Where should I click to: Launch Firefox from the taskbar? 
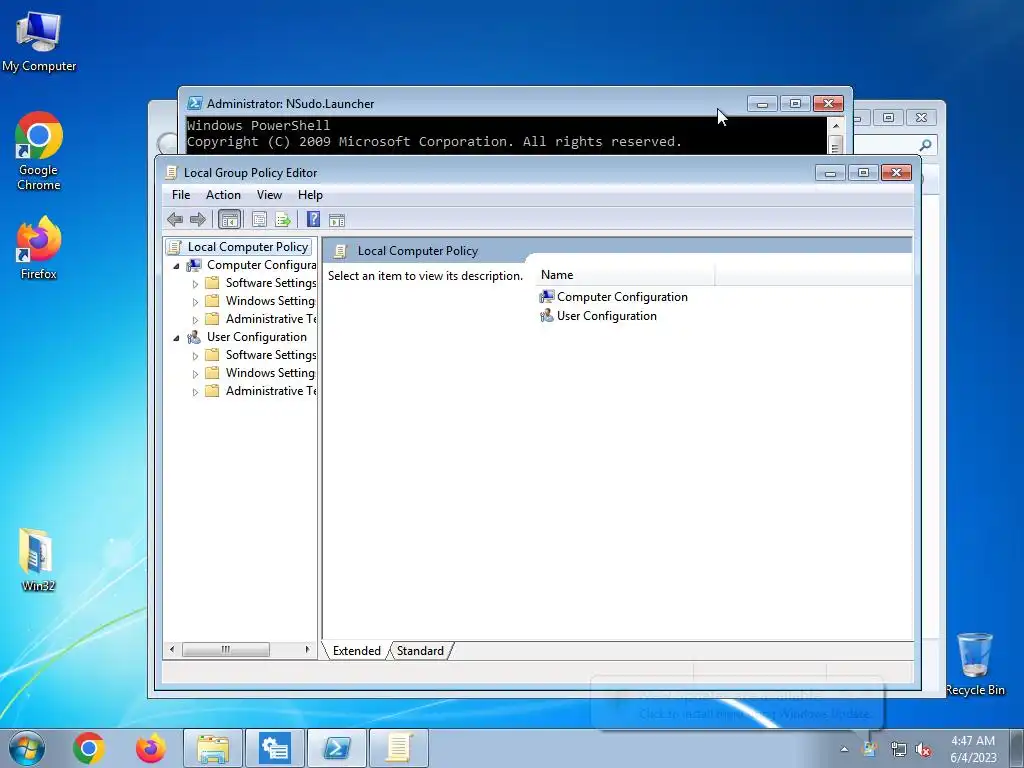151,748
